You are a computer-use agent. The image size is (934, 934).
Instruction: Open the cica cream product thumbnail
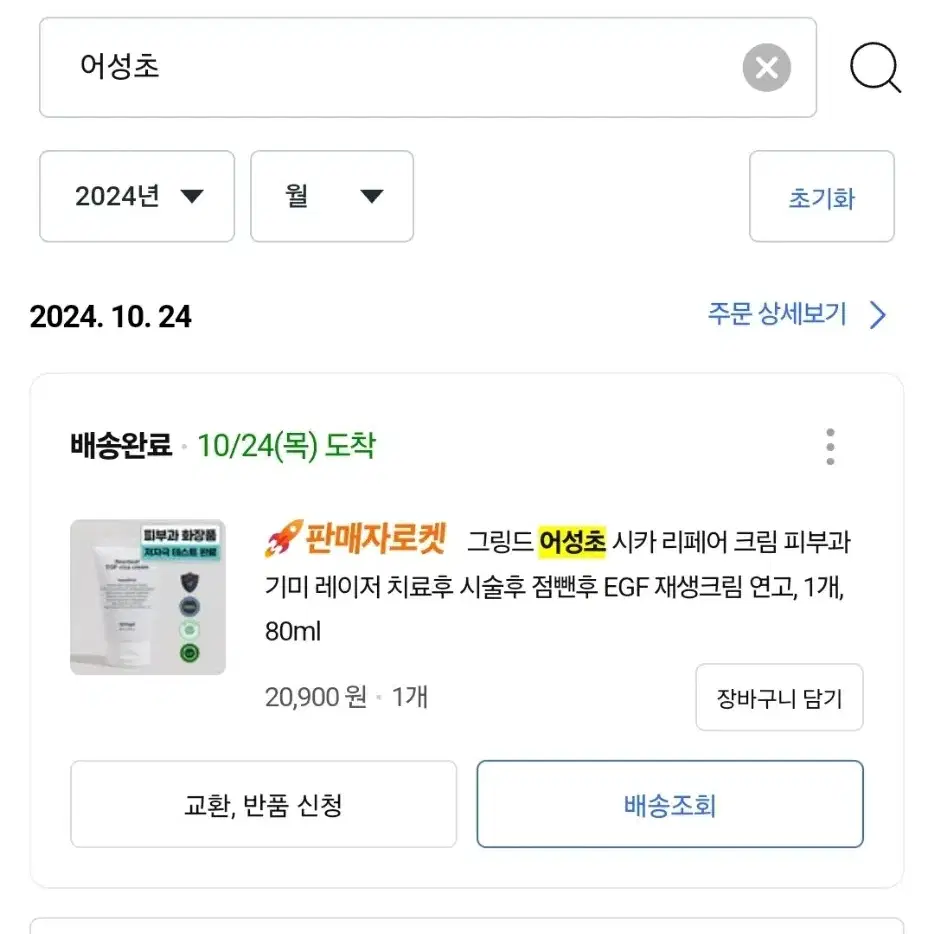click(x=148, y=597)
